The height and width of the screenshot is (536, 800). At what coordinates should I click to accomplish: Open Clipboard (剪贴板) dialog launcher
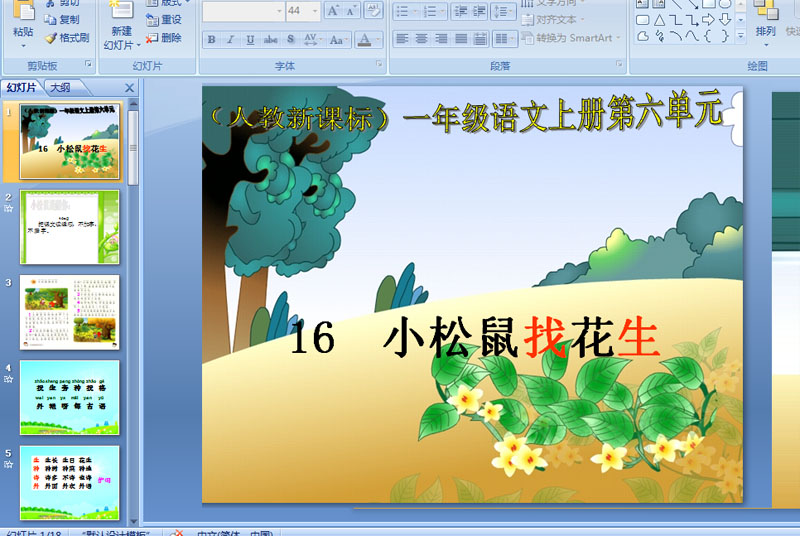[88, 64]
